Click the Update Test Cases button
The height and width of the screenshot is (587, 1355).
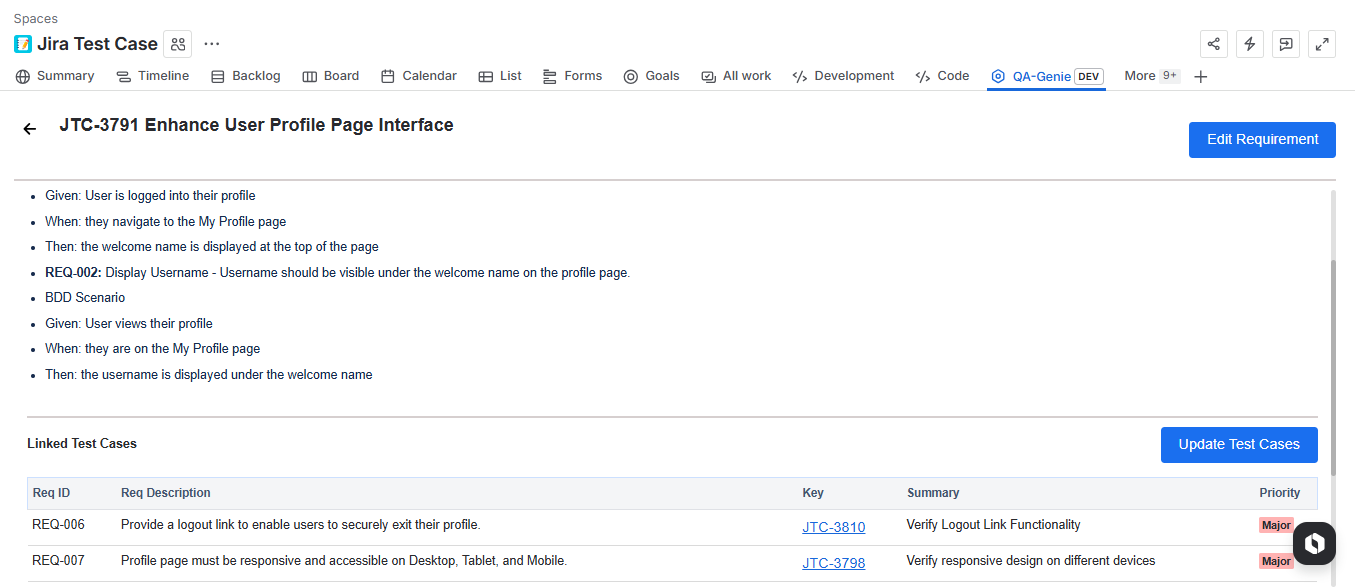point(1238,445)
